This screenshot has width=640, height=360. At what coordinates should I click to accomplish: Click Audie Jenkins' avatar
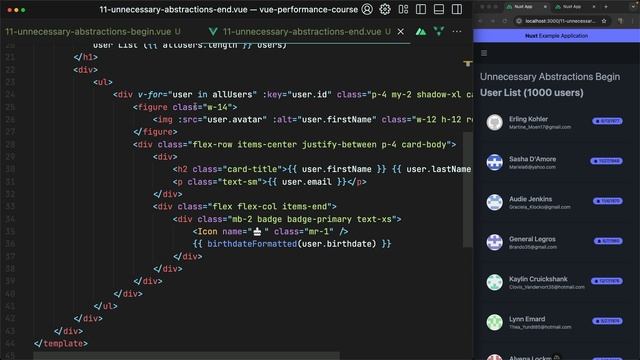pos(494,202)
